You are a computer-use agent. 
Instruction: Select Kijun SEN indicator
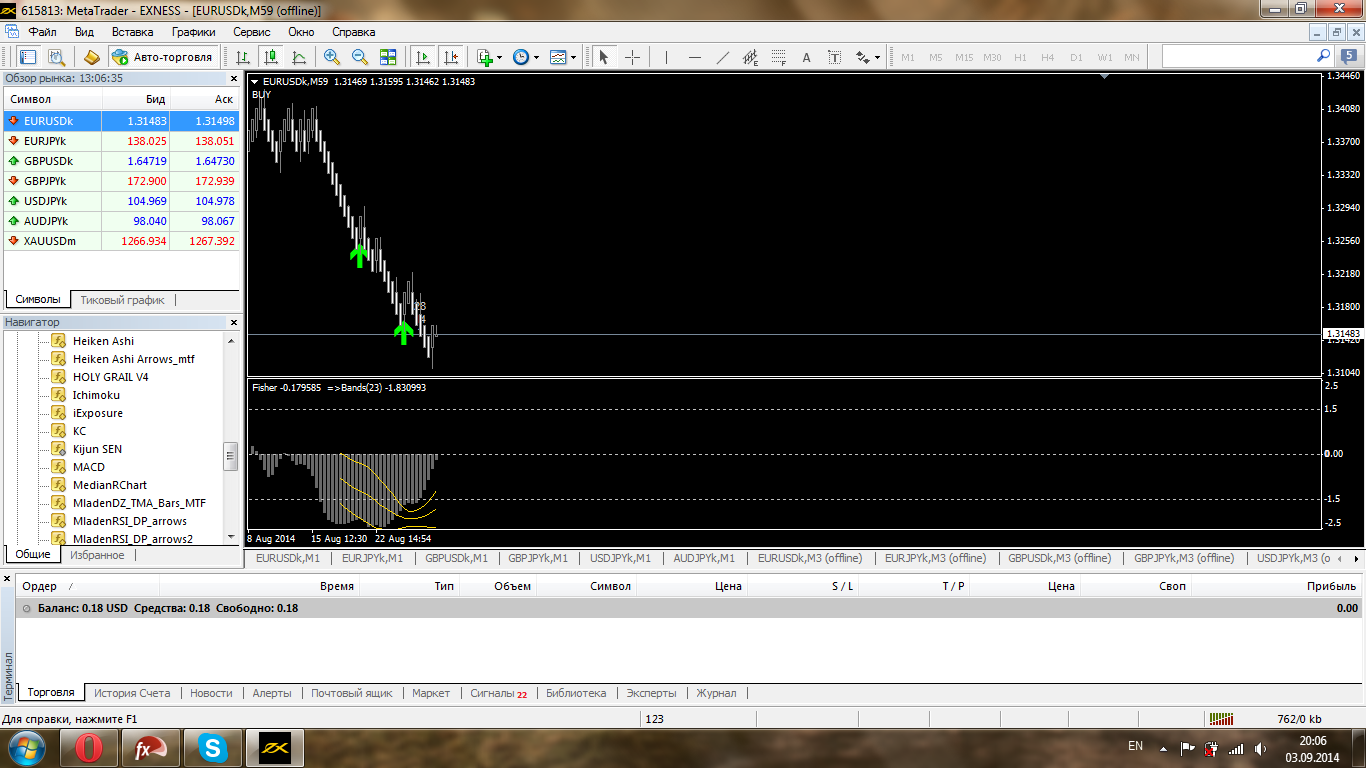[97, 449]
